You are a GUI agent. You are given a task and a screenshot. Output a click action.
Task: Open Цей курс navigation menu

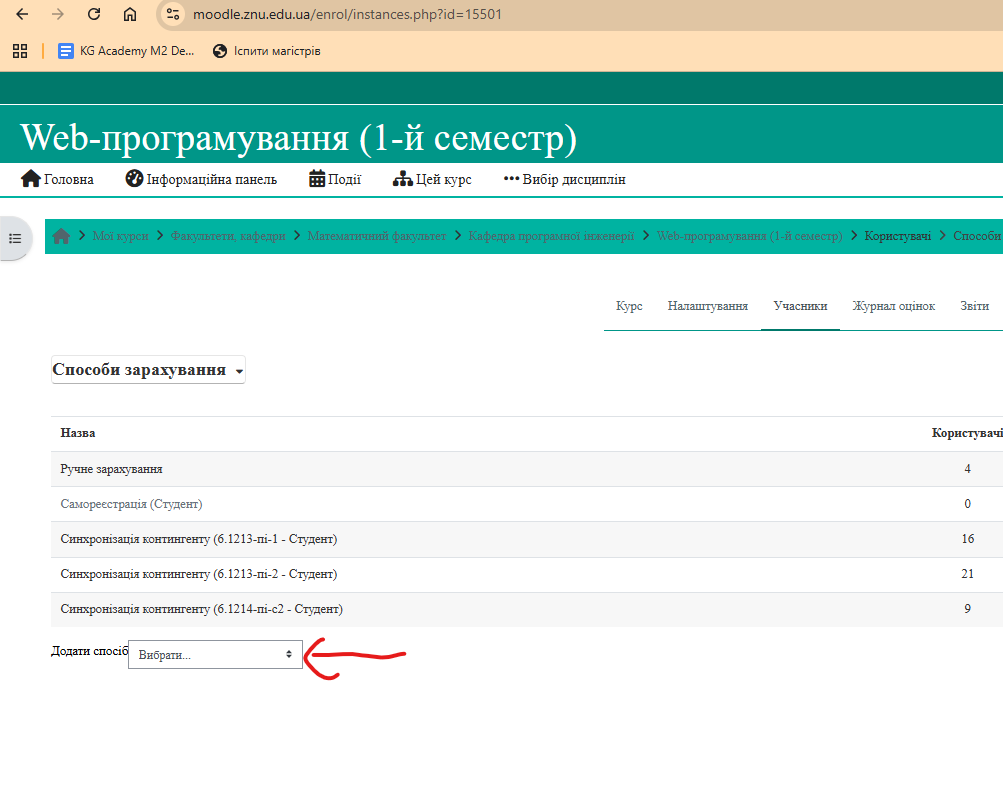[x=432, y=180]
